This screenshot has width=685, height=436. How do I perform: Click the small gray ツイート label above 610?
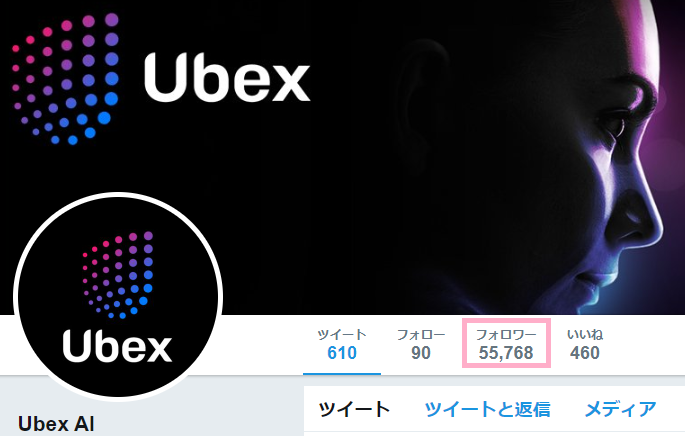(342, 335)
